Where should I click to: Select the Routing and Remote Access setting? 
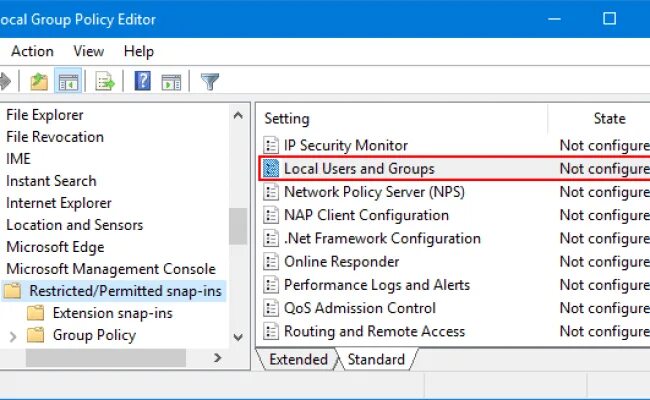pyautogui.click(x=374, y=331)
